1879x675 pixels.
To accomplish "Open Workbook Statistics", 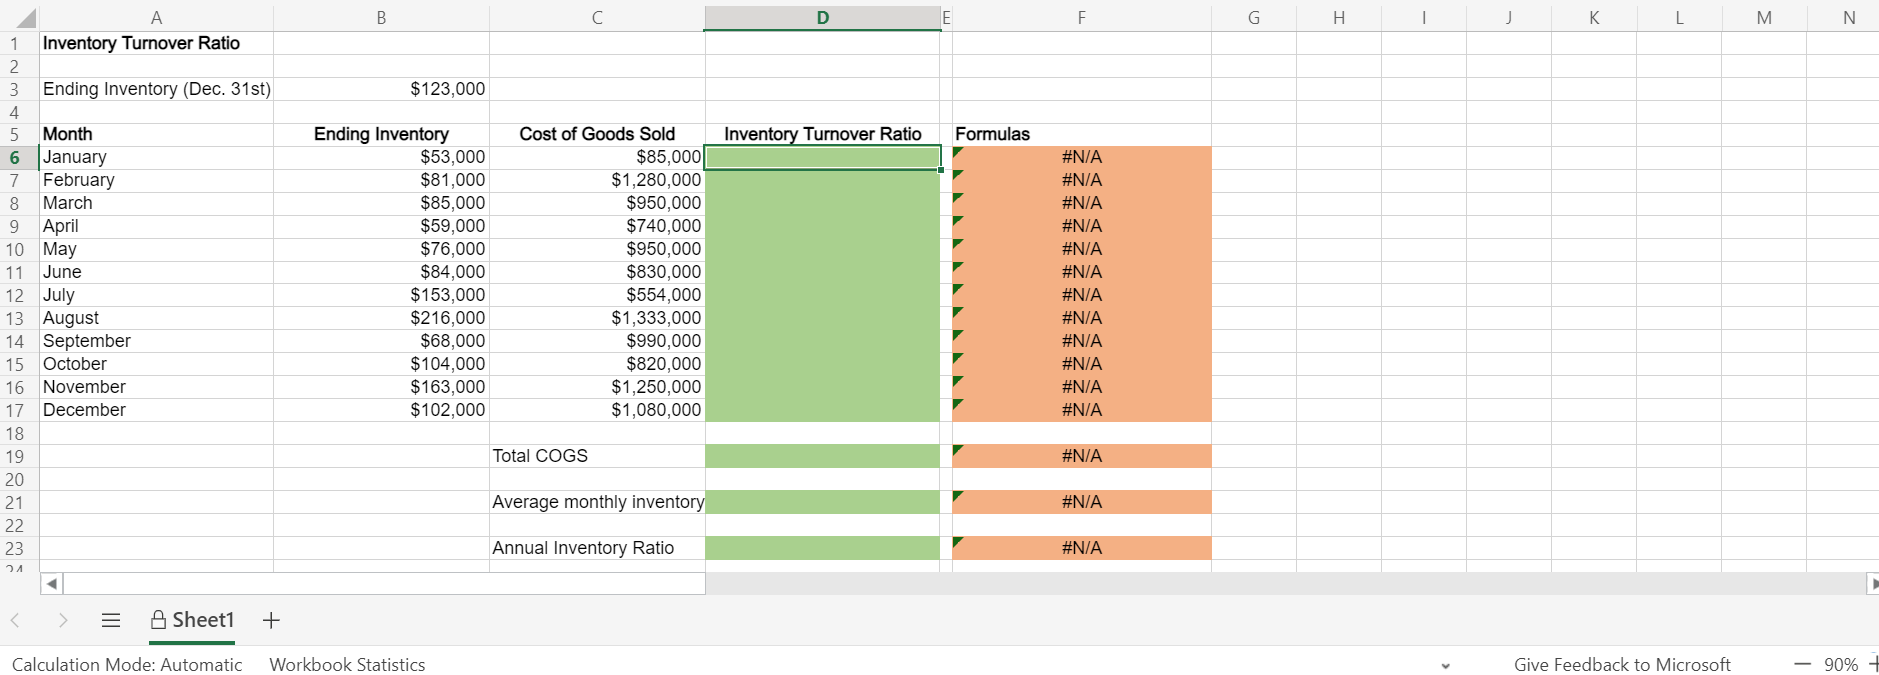I will (347, 664).
